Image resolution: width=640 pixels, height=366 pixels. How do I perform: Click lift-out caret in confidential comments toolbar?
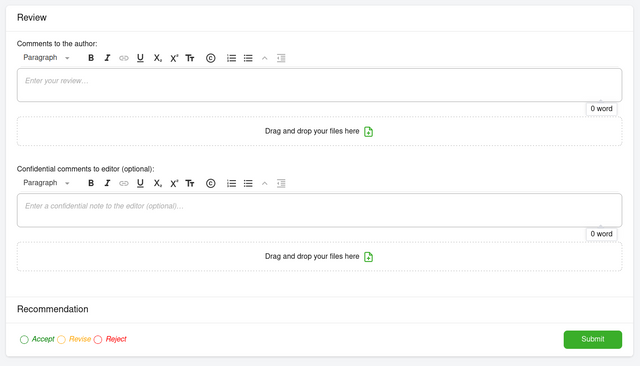(x=264, y=184)
